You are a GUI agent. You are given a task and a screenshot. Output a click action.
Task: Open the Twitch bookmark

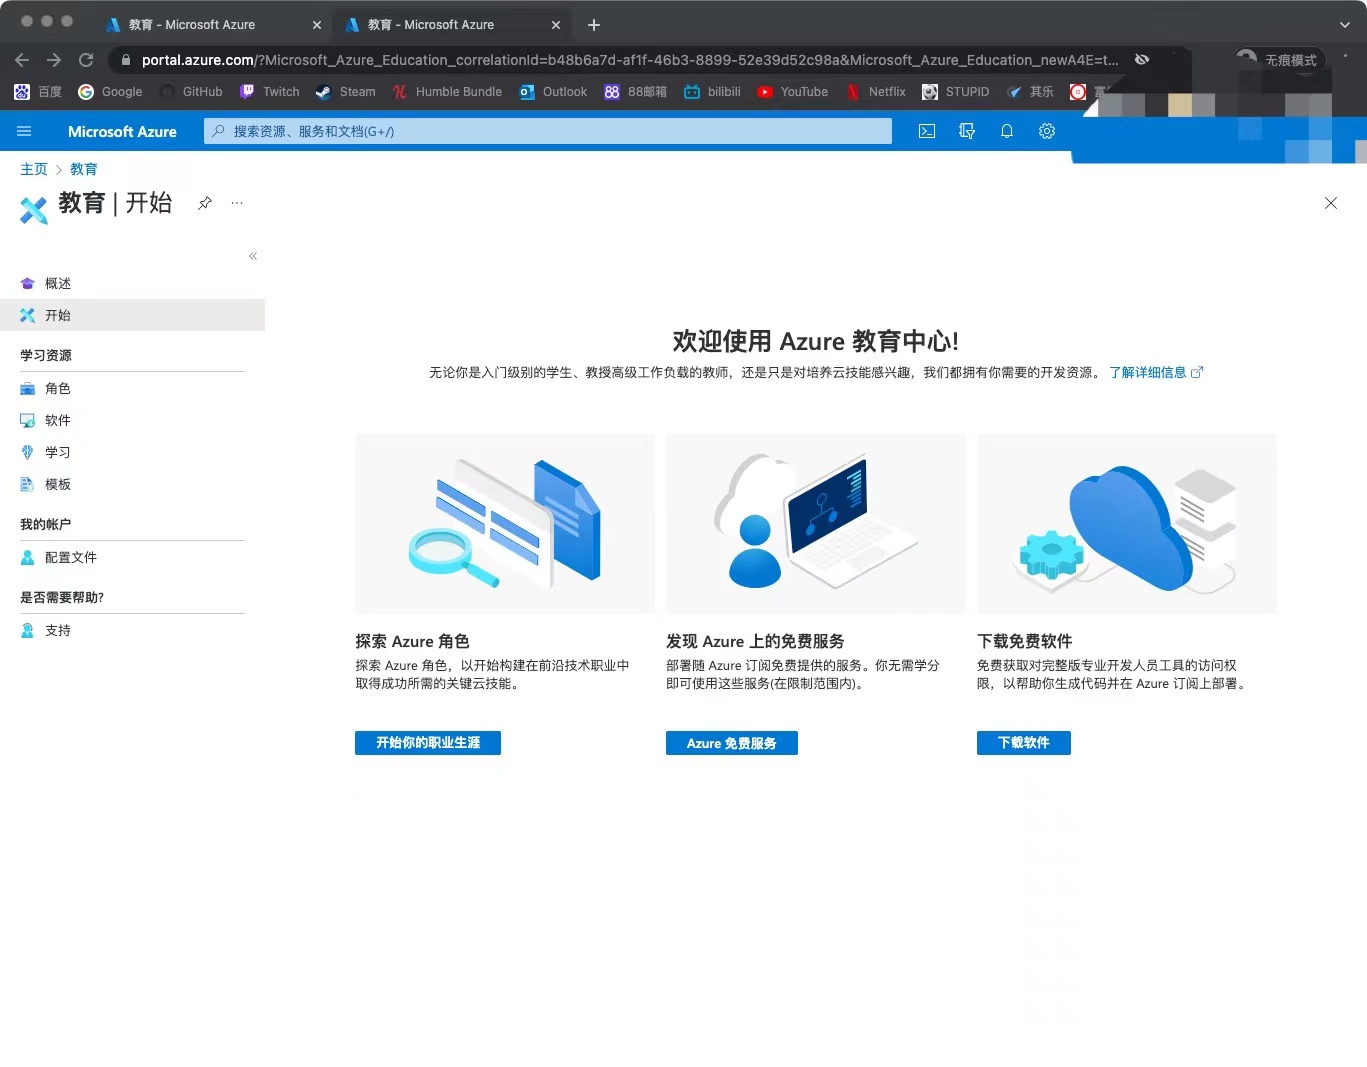pyautogui.click(x=270, y=92)
